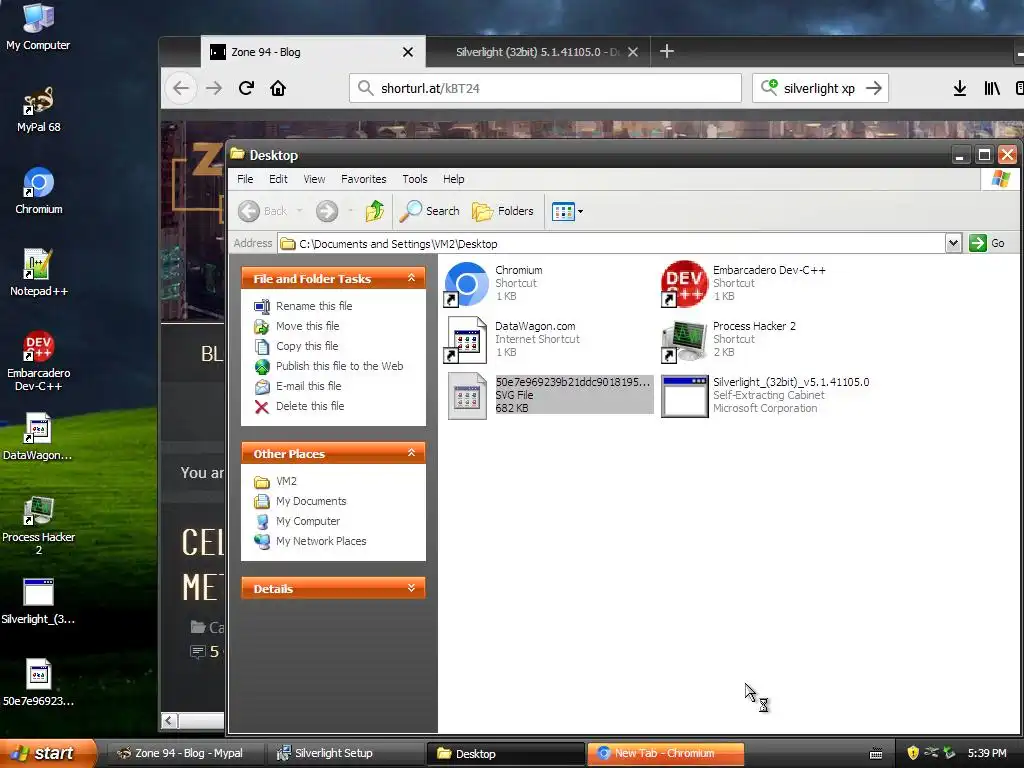The width and height of the screenshot is (1024, 768).
Task: Open Tools menu in Desktop window
Action: tap(415, 179)
